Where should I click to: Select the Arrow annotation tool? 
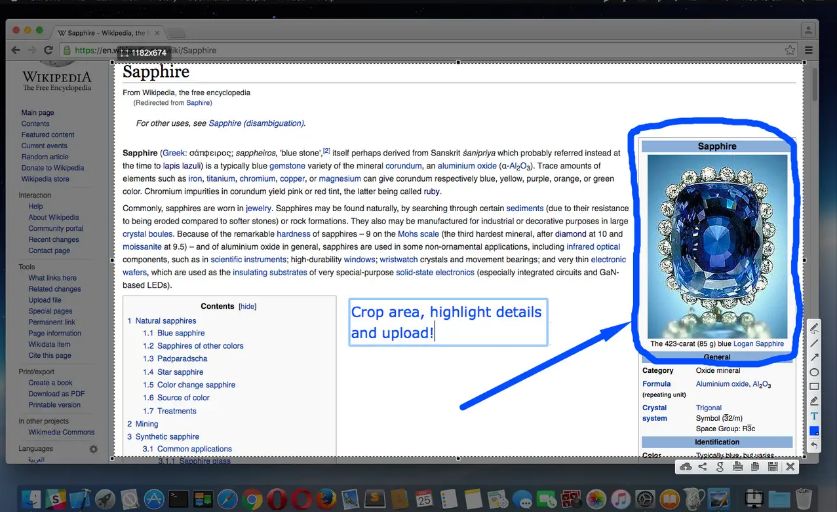tap(814, 357)
